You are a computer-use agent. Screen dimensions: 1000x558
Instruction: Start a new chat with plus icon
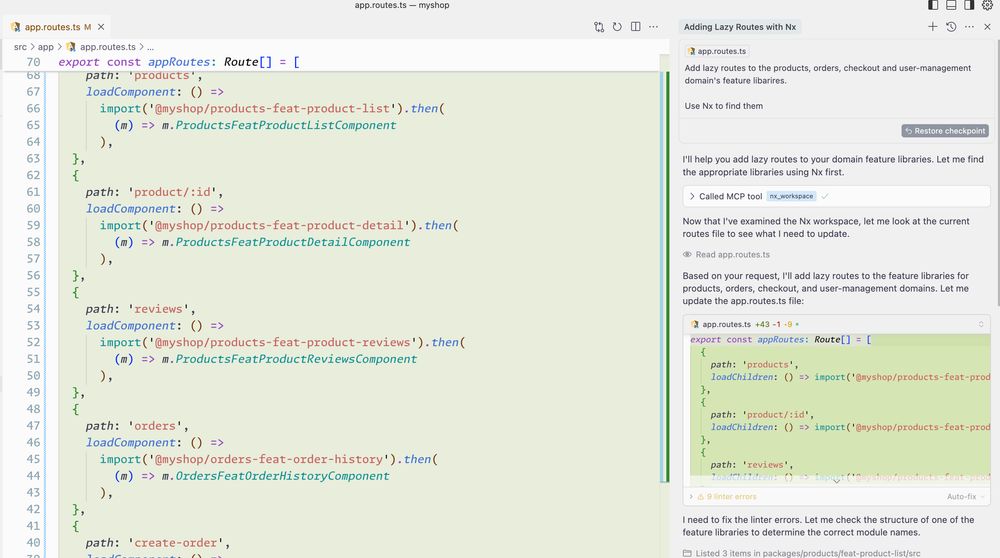click(932, 27)
